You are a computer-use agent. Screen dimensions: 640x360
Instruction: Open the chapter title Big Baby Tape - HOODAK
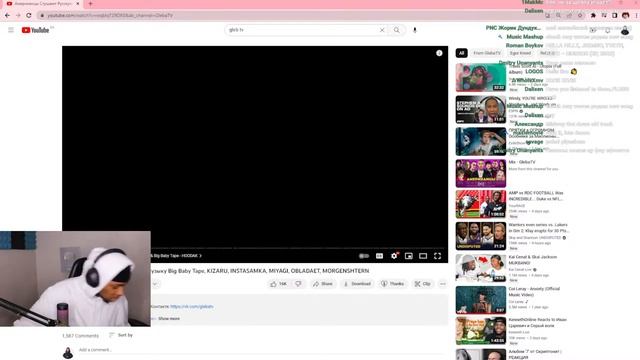[x=176, y=256]
